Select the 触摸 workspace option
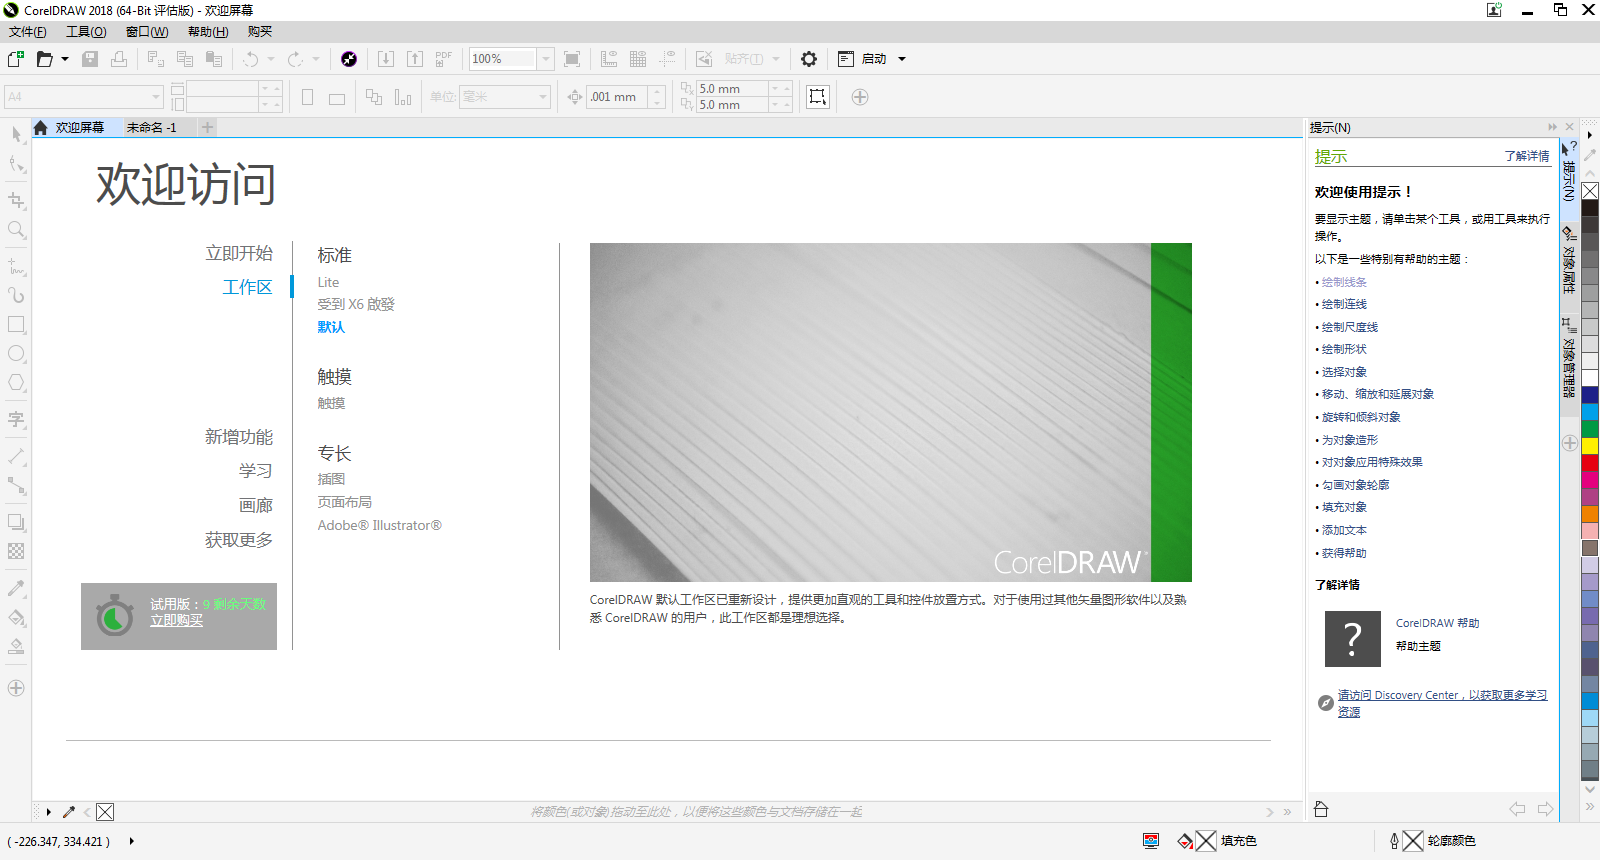This screenshot has width=1600, height=860. pos(331,403)
